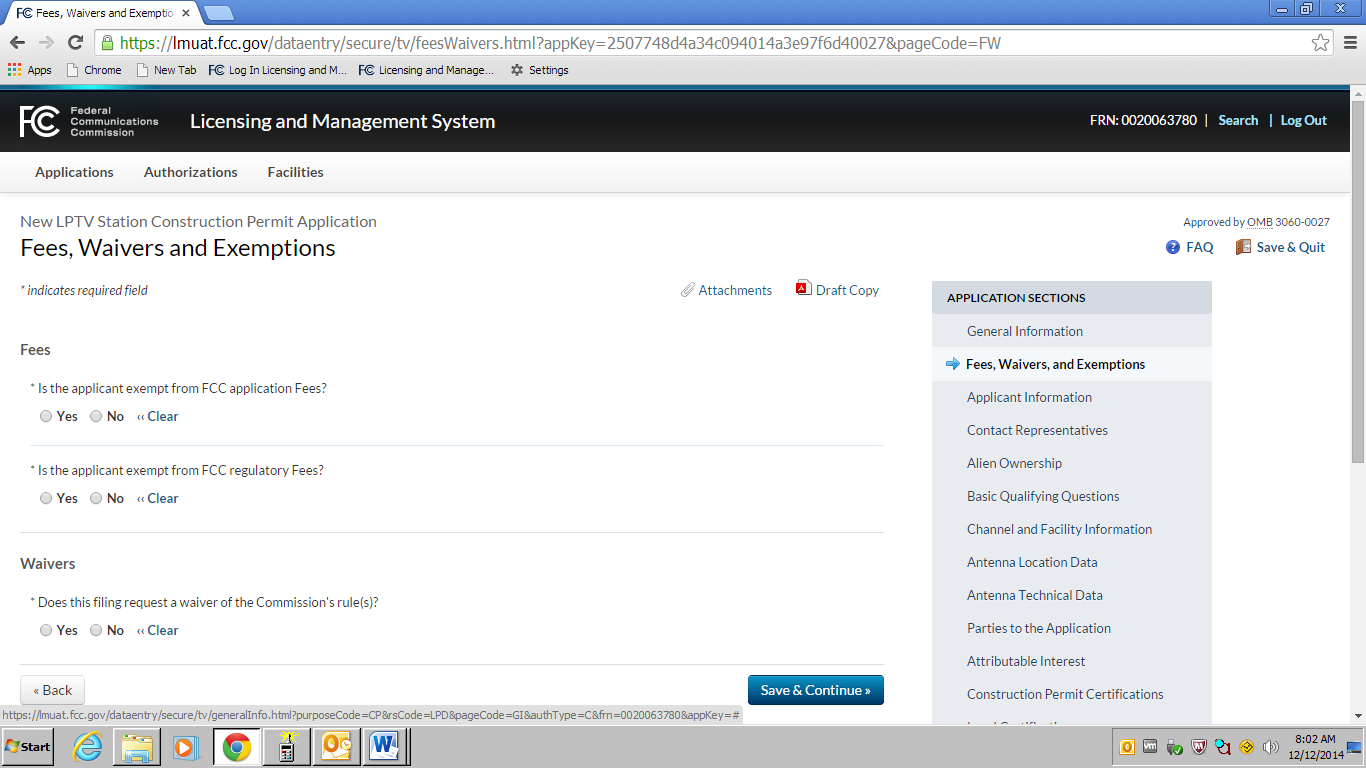This screenshot has width=1366, height=768.
Task: Open Windows Media Player from taskbar
Action: pos(186,747)
